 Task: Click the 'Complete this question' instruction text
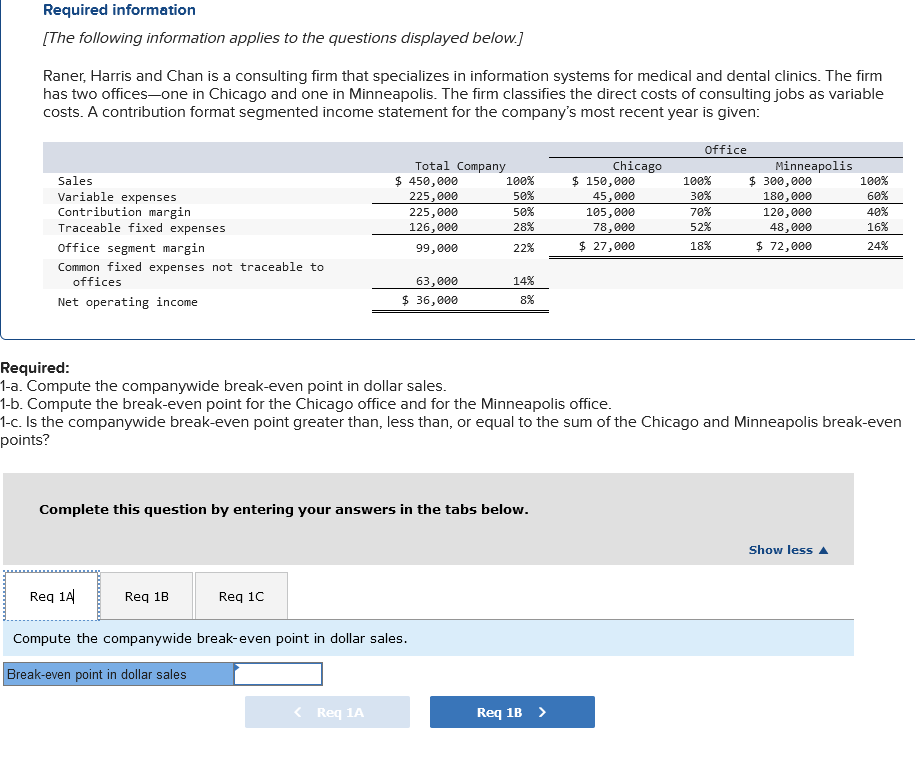284,510
